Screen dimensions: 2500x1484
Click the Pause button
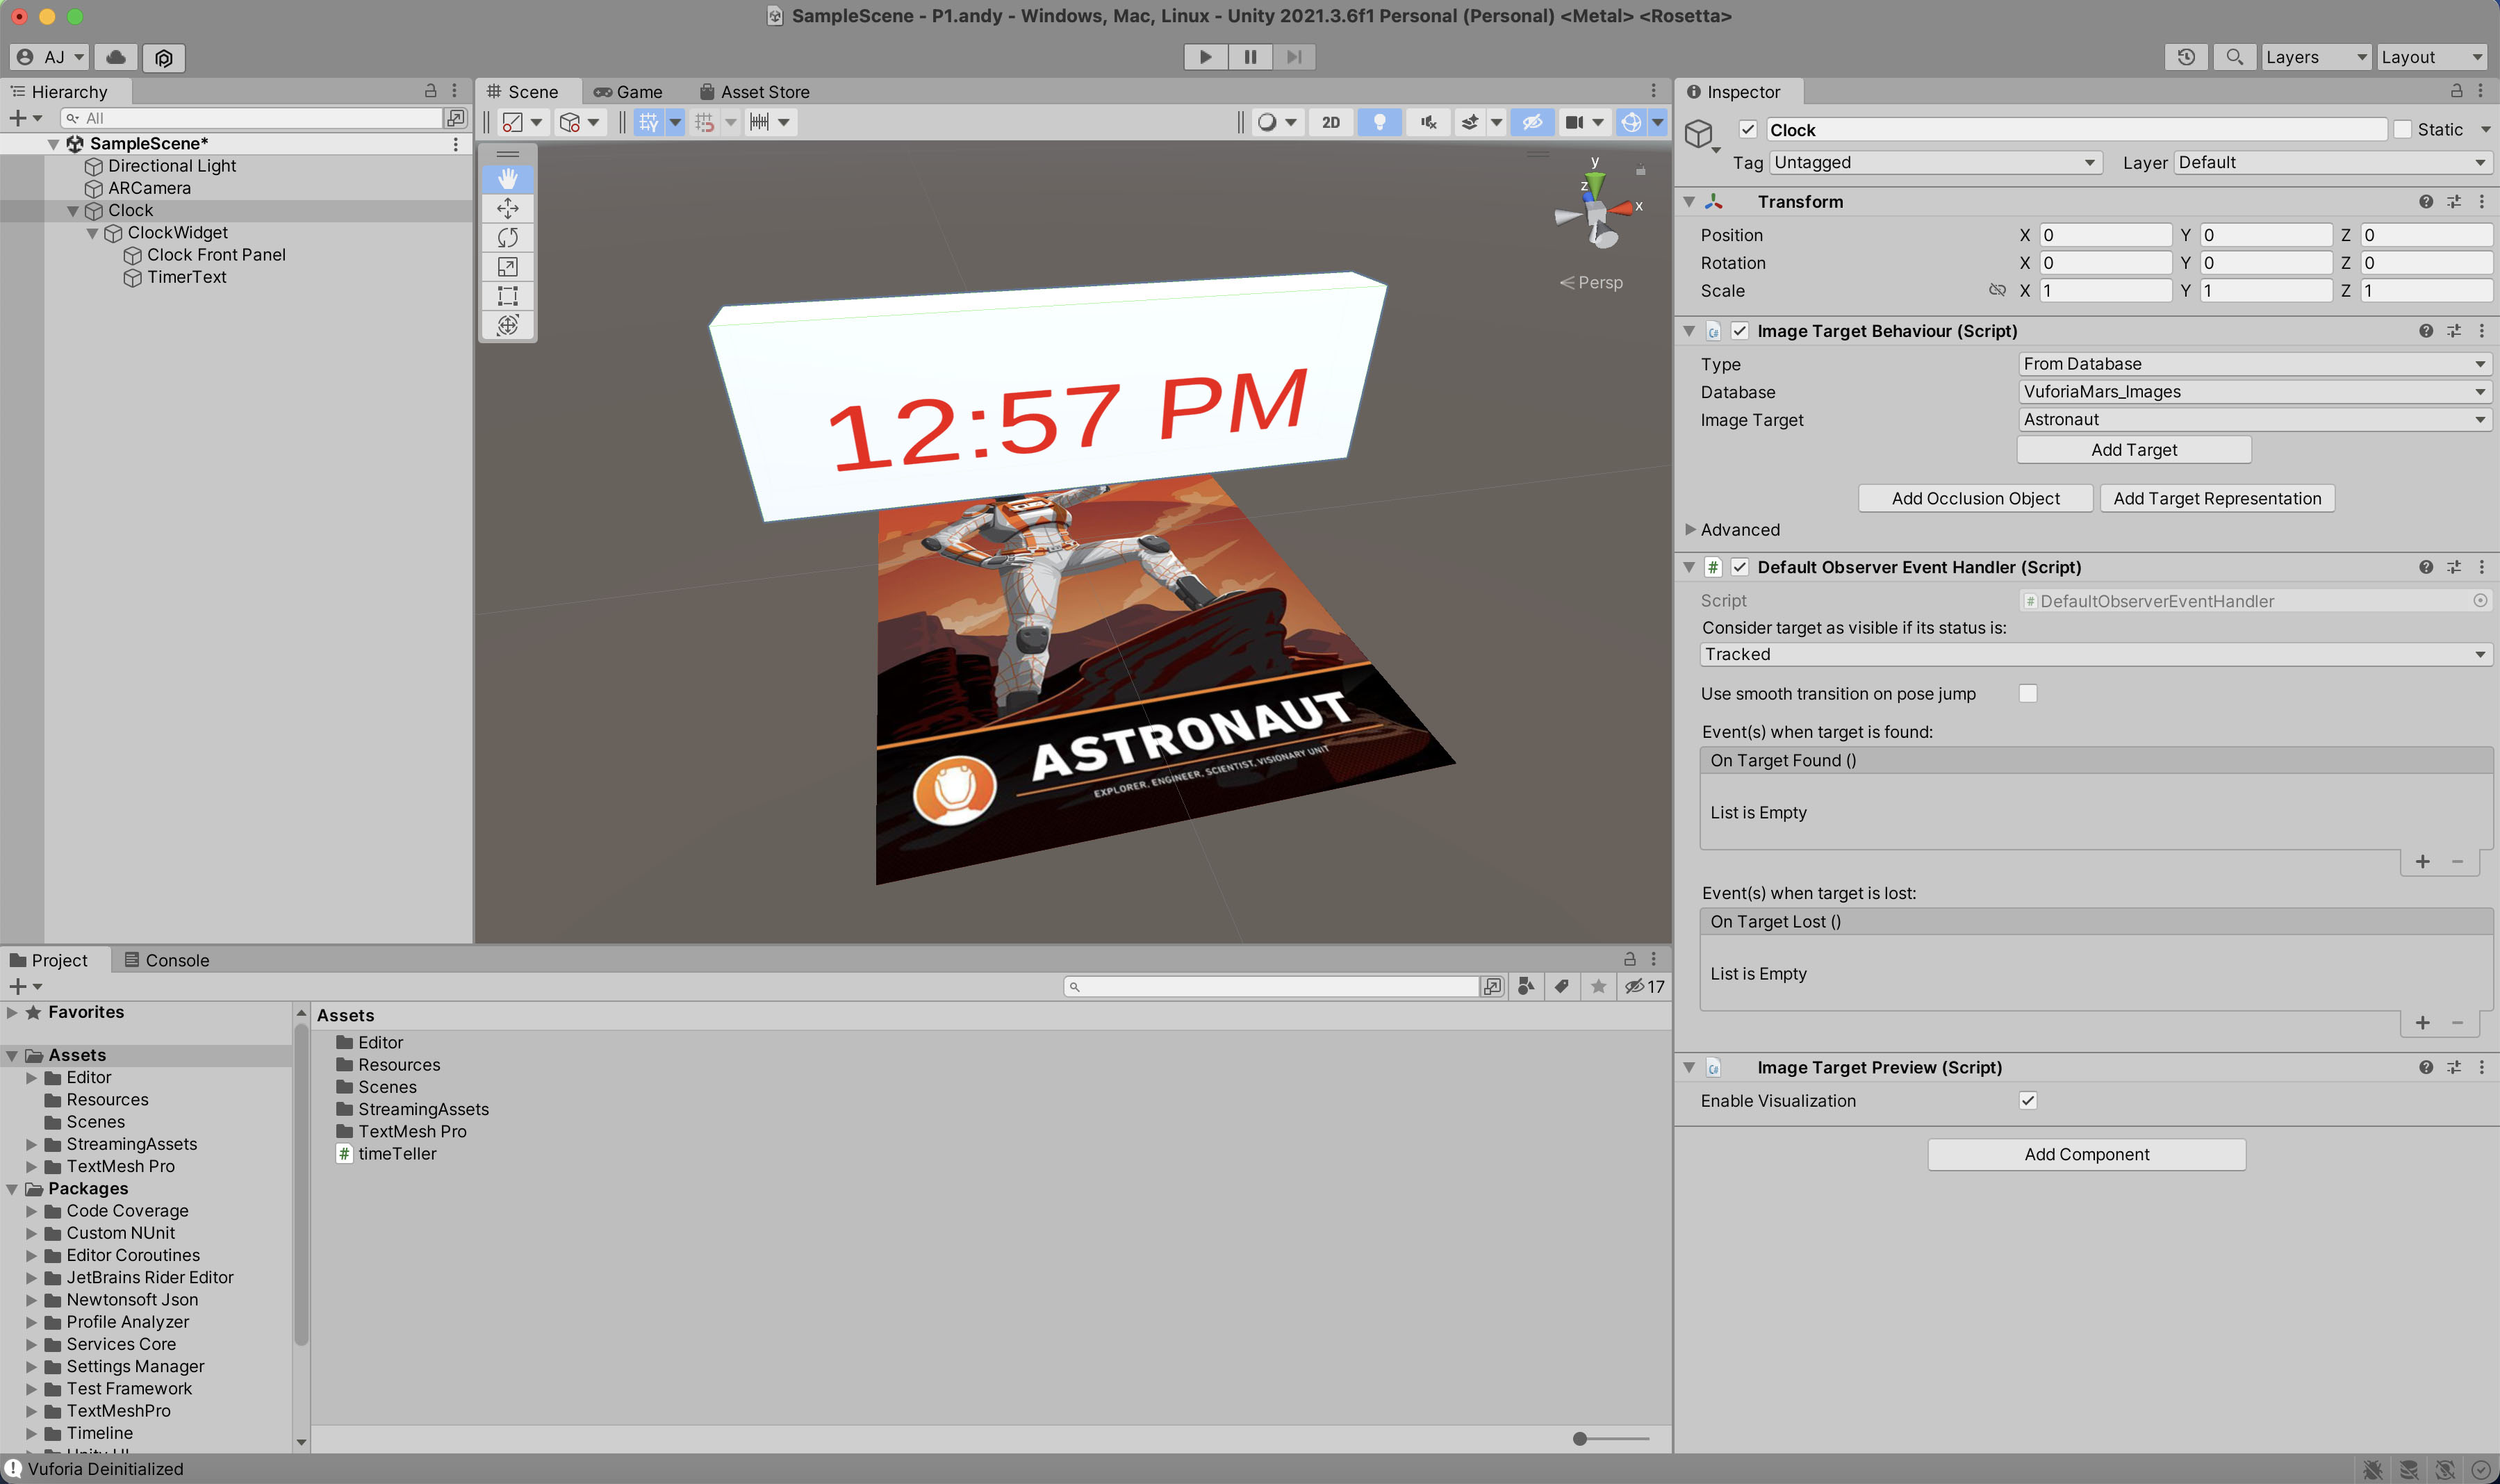coord(1250,57)
